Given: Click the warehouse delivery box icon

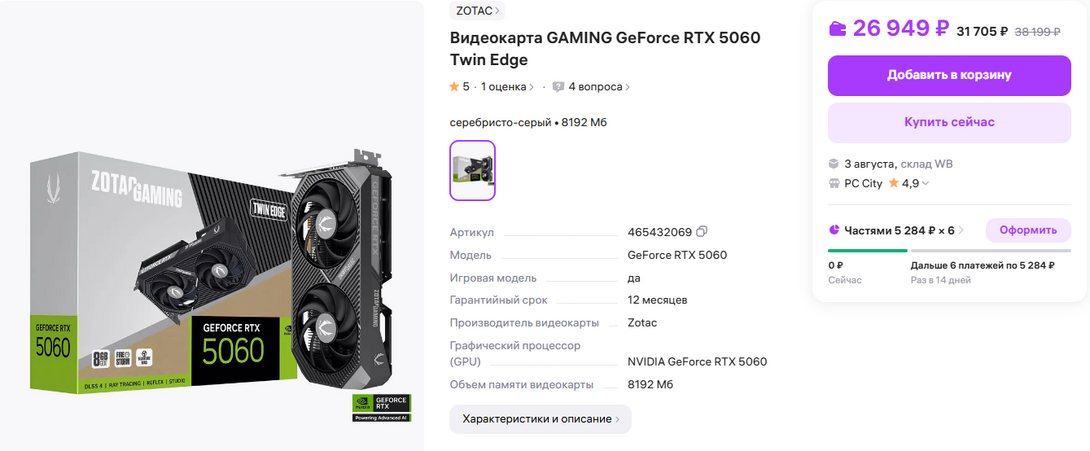Looking at the screenshot, I should [833, 165].
